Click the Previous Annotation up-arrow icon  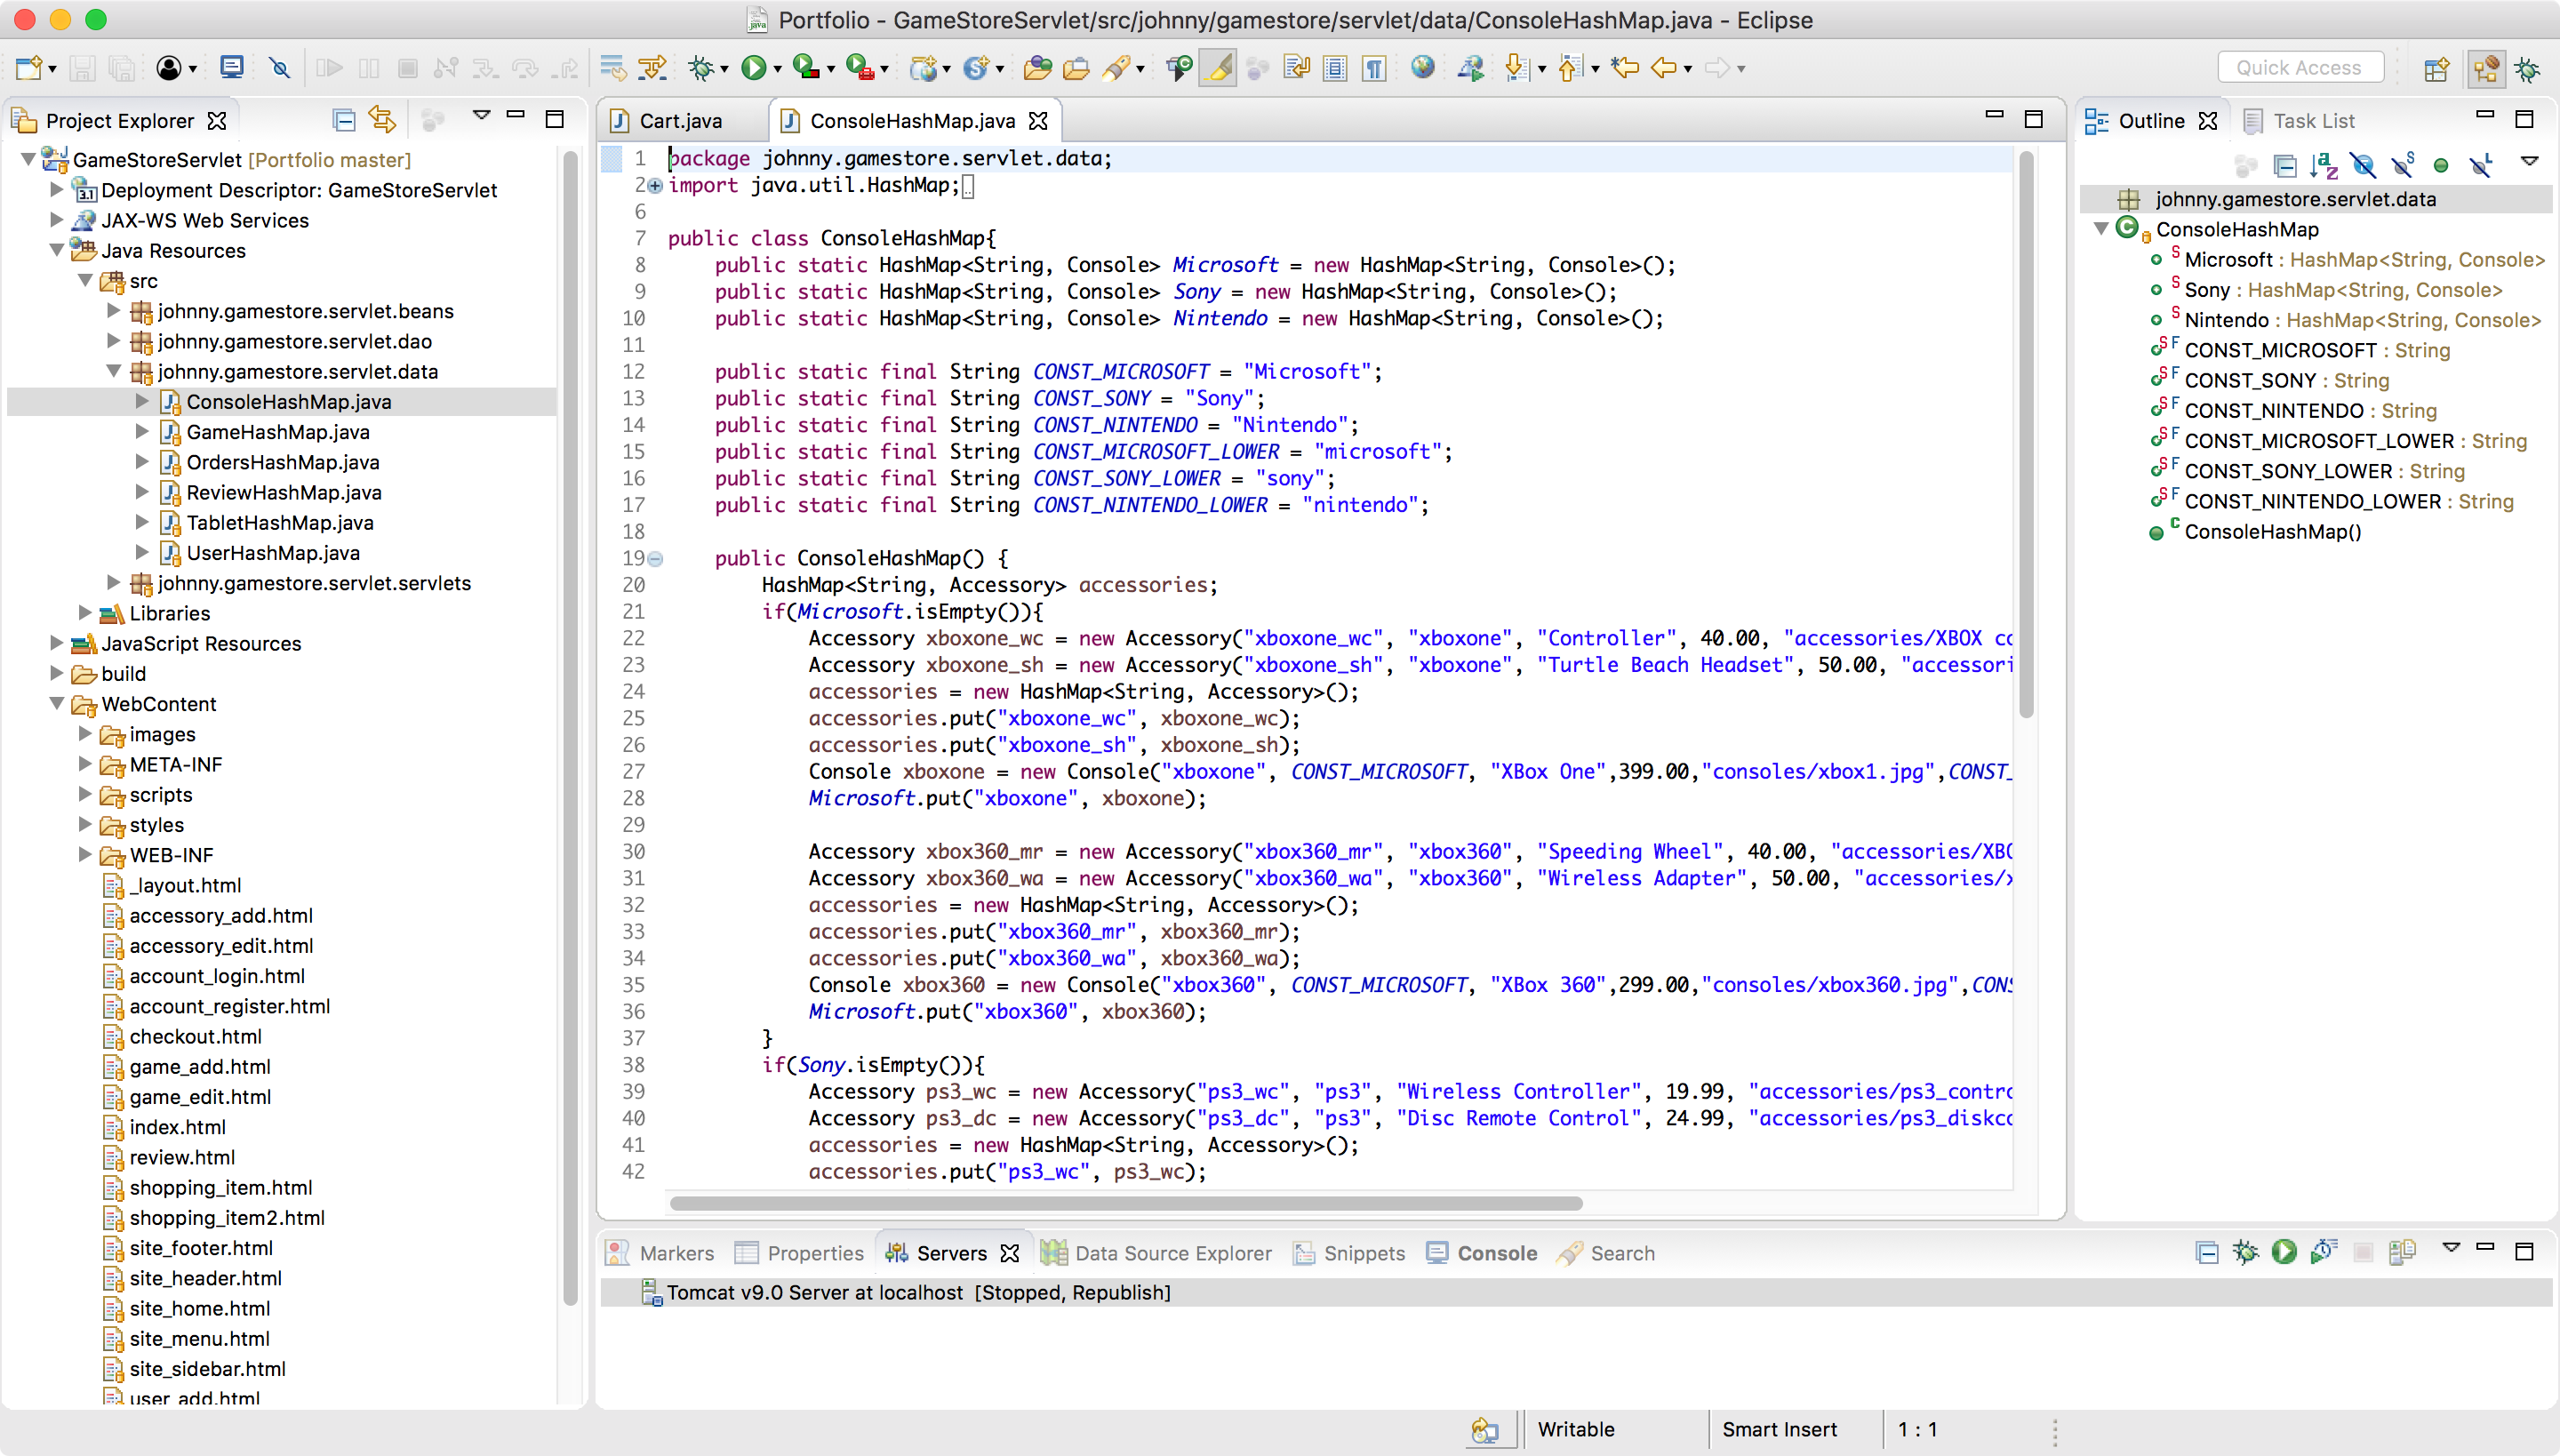click(x=1570, y=68)
